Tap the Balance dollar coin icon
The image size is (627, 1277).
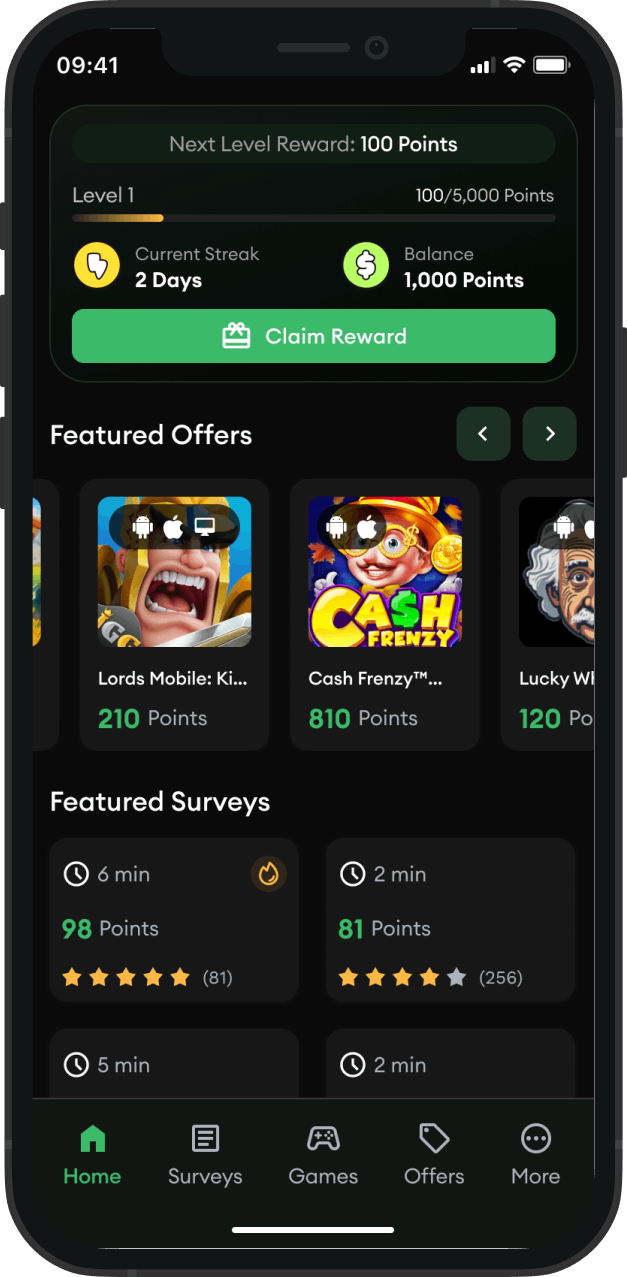tap(366, 265)
